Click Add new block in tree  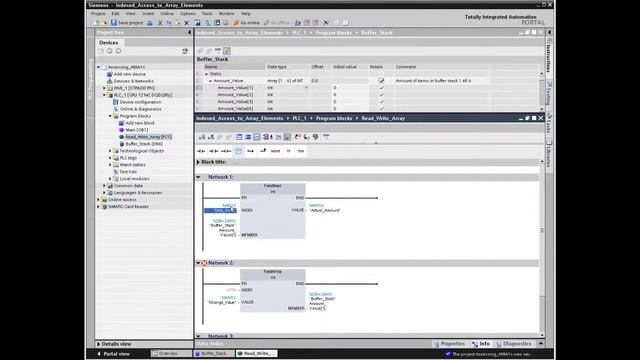[x=140, y=123]
